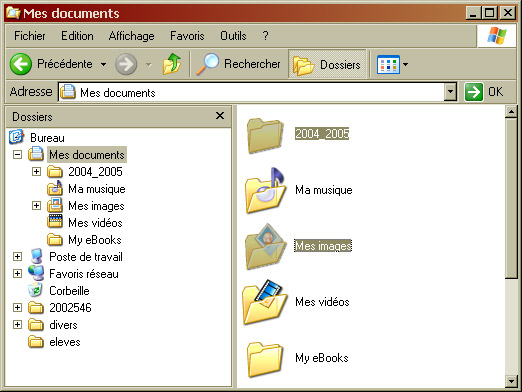Select the large Mes images folder icon

click(266, 247)
